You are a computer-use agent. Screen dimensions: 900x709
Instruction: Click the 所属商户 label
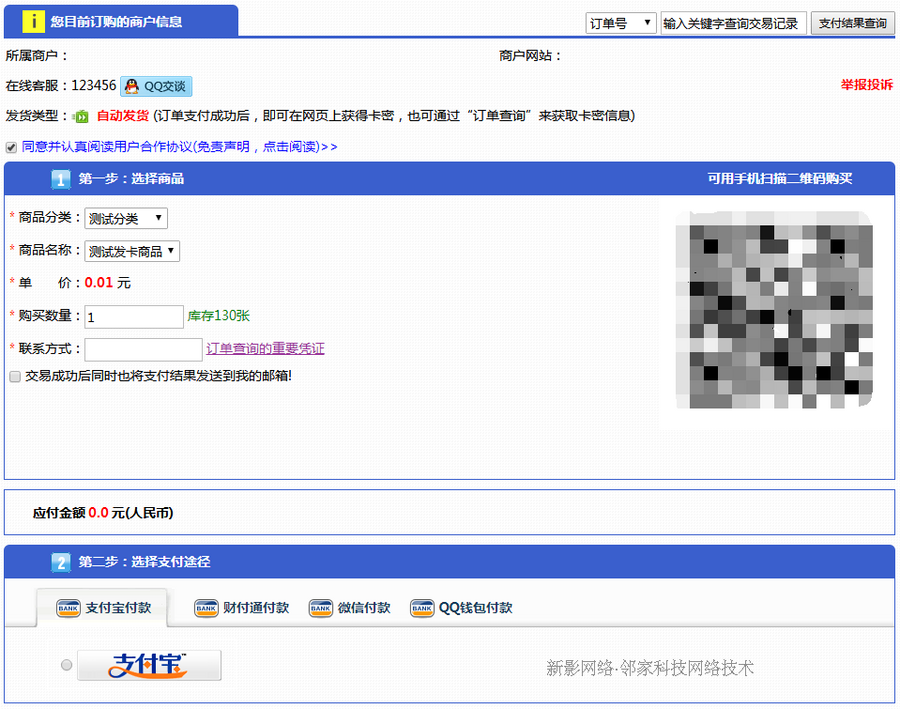coord(37,56)
